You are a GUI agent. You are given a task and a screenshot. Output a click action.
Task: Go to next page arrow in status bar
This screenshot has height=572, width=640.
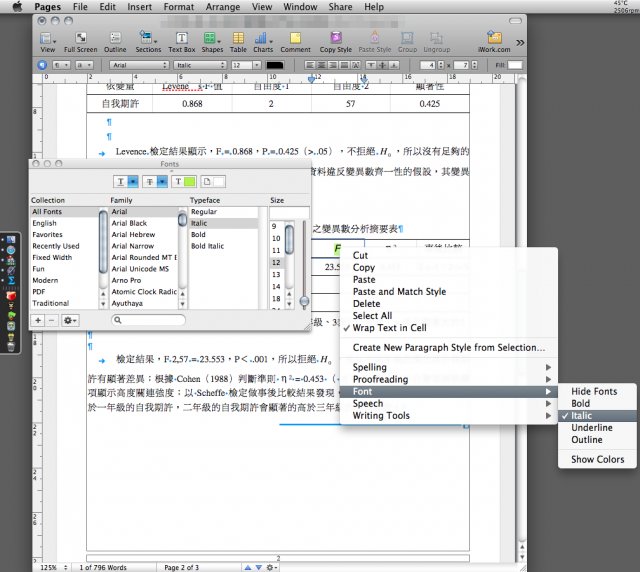(x=259, y=568)
